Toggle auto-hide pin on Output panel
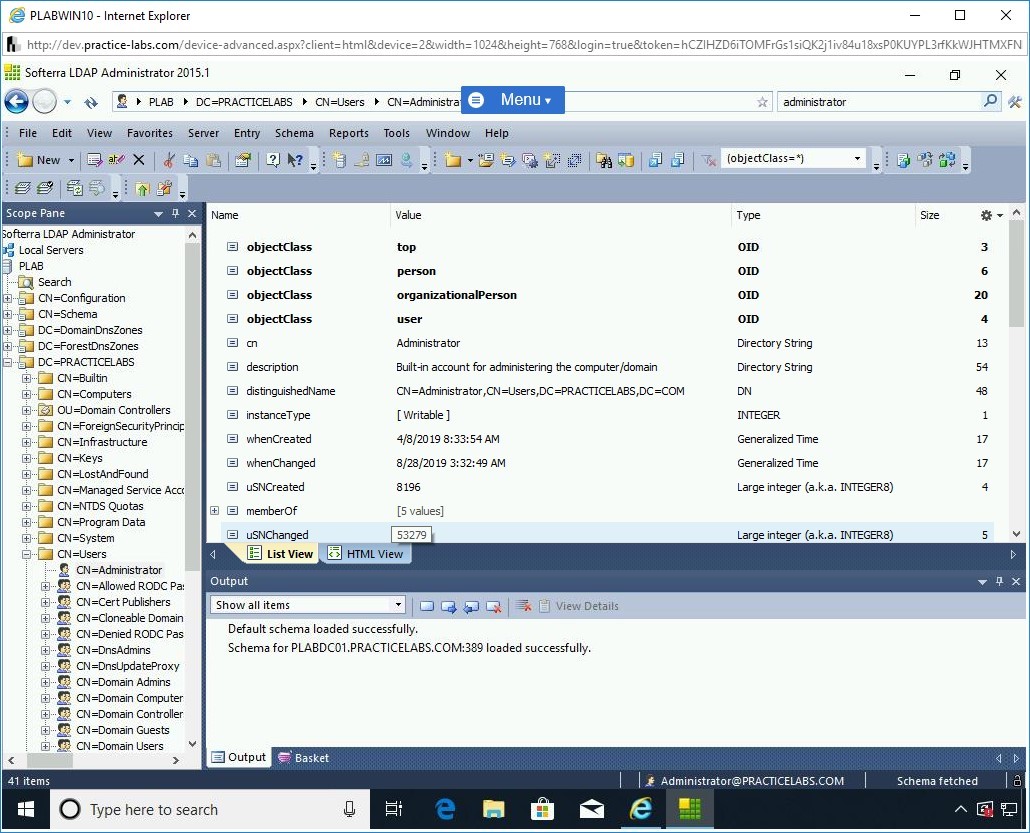The image size is (1030, 833). pos(999,582)
